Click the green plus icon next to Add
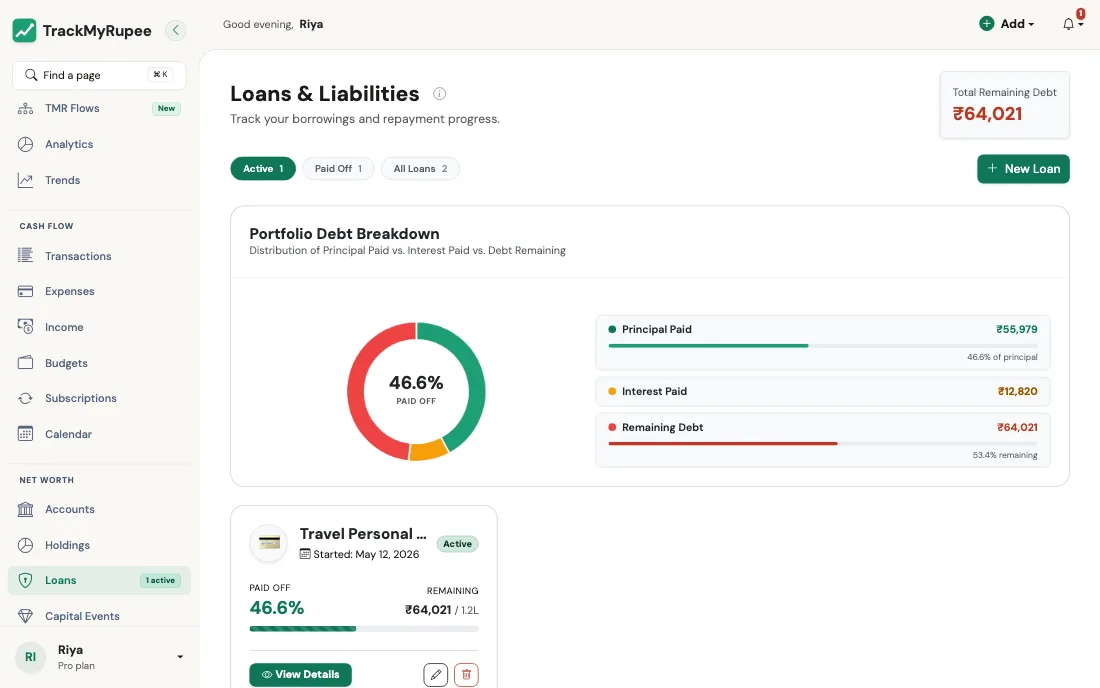Viewport: 1100px width, 688px height. 986,24
